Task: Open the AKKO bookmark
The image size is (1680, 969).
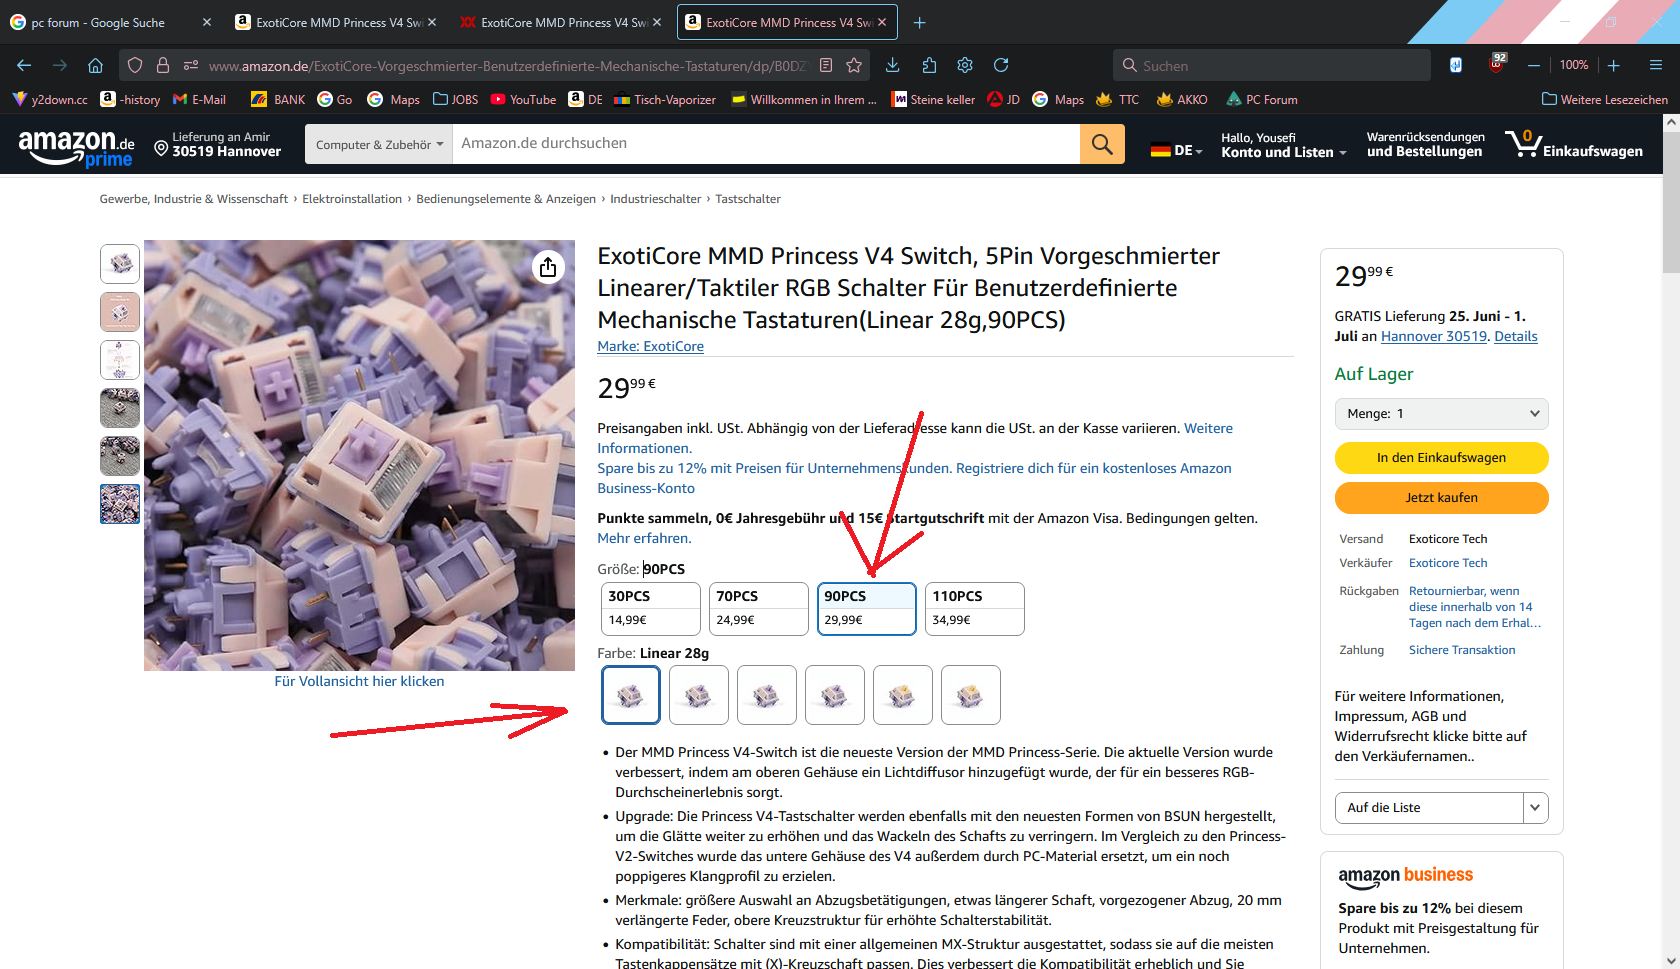Action: pos(1181,99)
